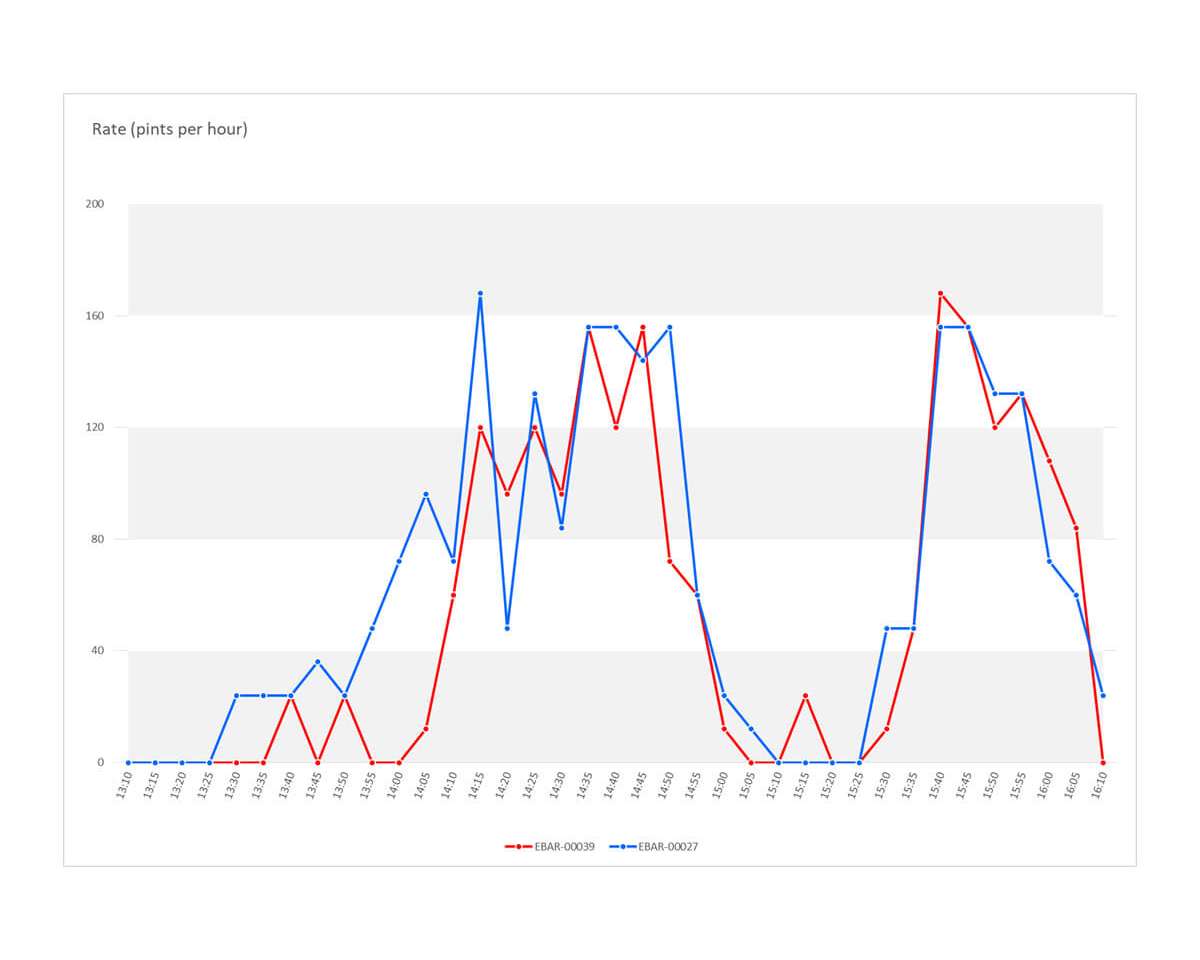Select the blue data point at 14:05
The width and height of the screenshot is (1200, 960).
click(x=426, y=494)
